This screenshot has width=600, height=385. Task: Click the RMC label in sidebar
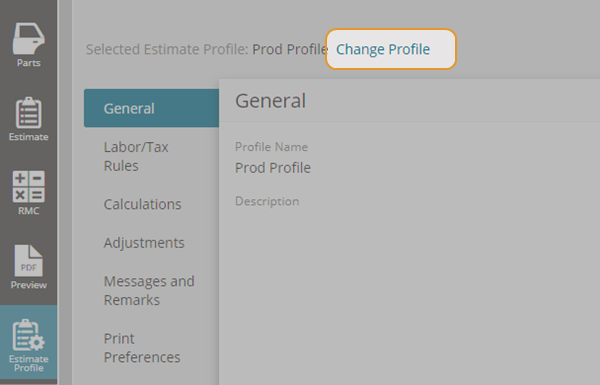tap(29, 211)
